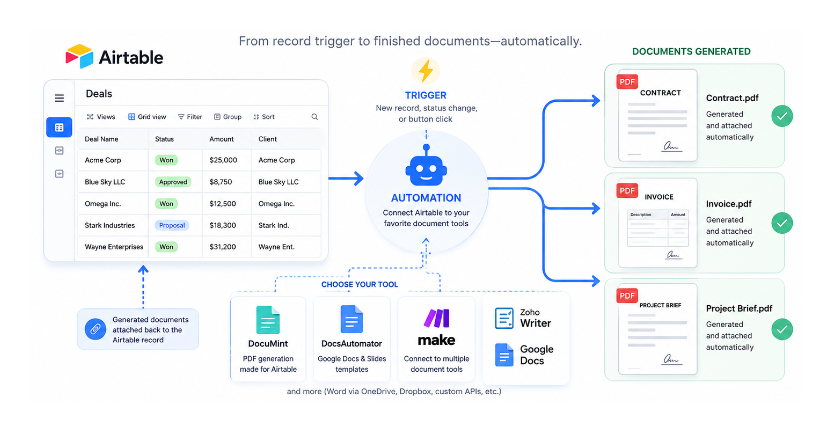Click the search magnifier in Deals toolbar

click(315, 117)
